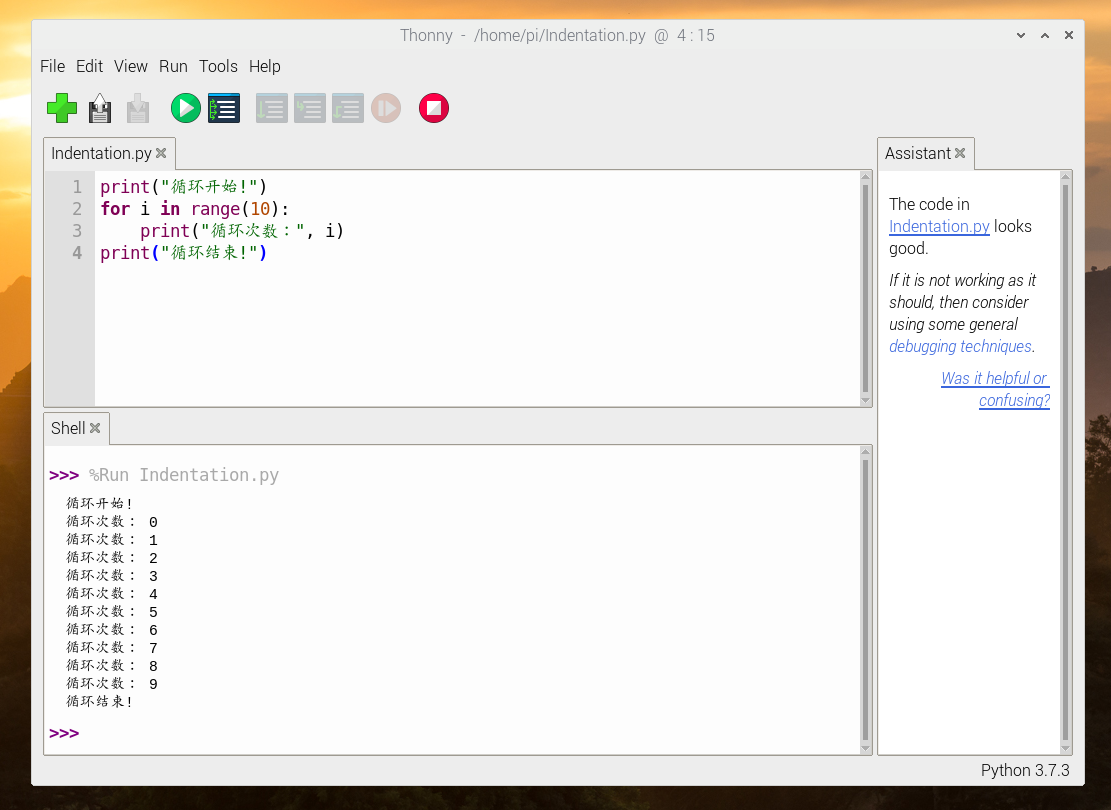Screen dimensions: 1111x810
Task: Minimize the Thonny window
Action: (1021, 35)
